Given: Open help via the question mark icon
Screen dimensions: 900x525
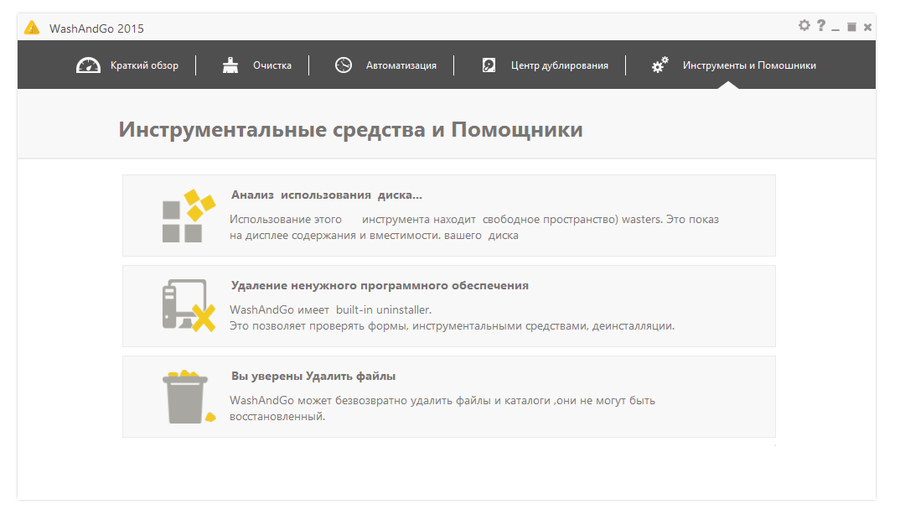Looking at the screenshot, I should (x=821, y=25).
